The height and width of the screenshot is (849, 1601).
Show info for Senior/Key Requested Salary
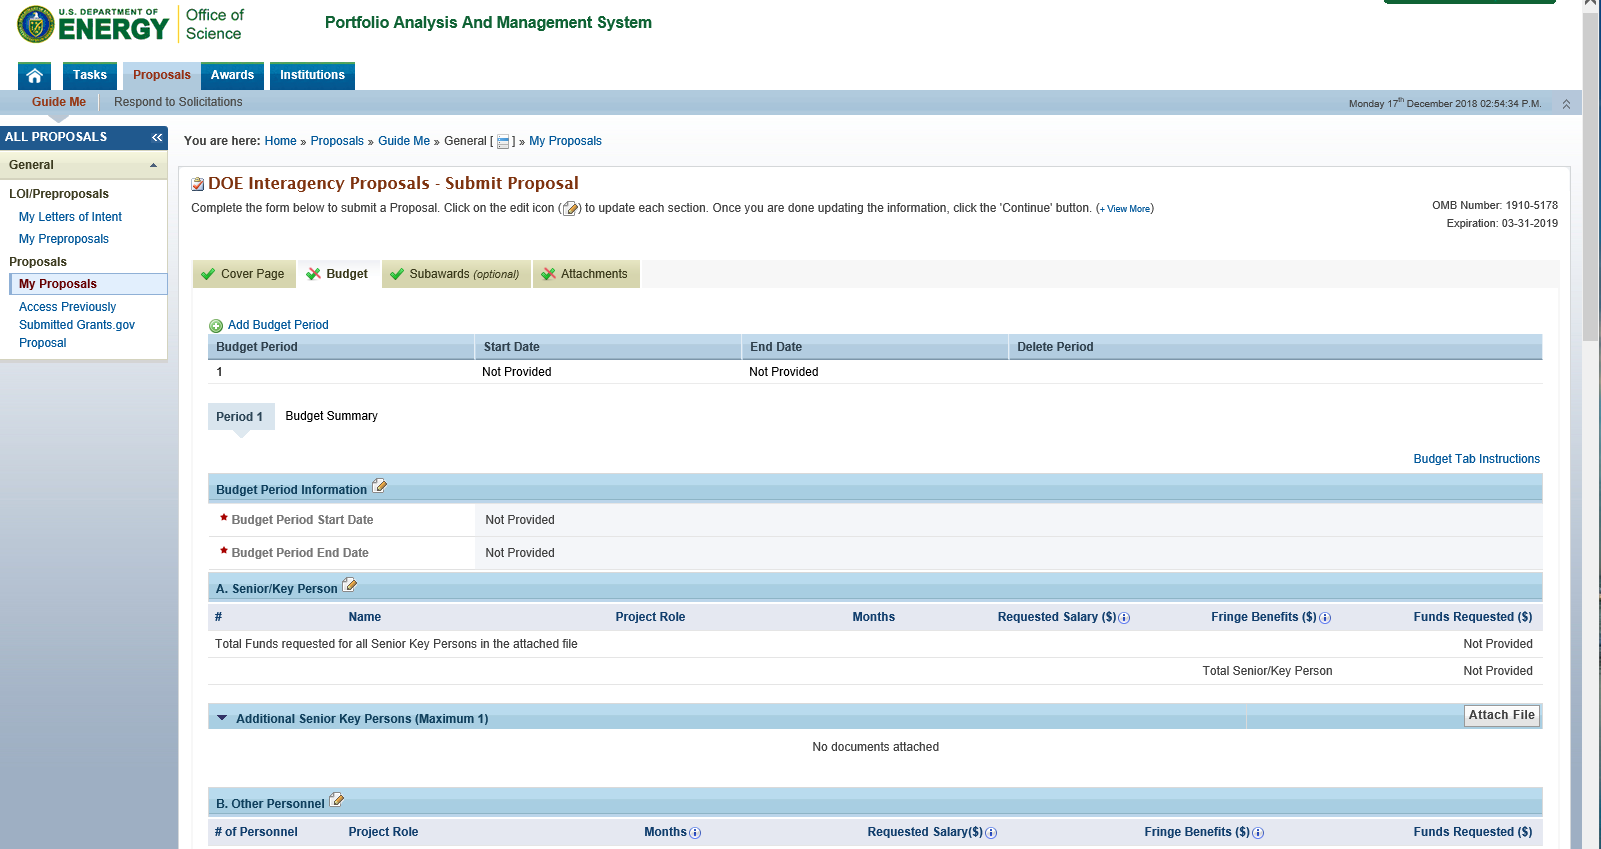[1124, 618]
